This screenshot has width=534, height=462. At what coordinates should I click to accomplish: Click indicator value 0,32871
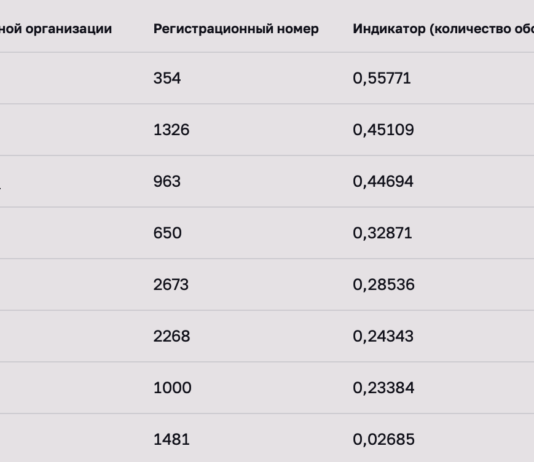(382, 233)
